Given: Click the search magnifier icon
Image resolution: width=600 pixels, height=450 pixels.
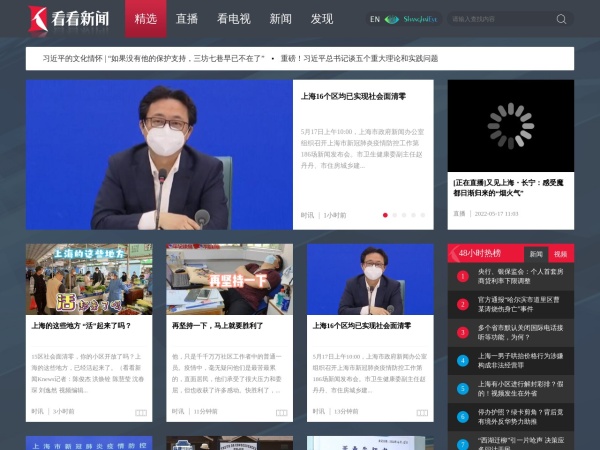Looking at the screenshot, I should 561,19.
